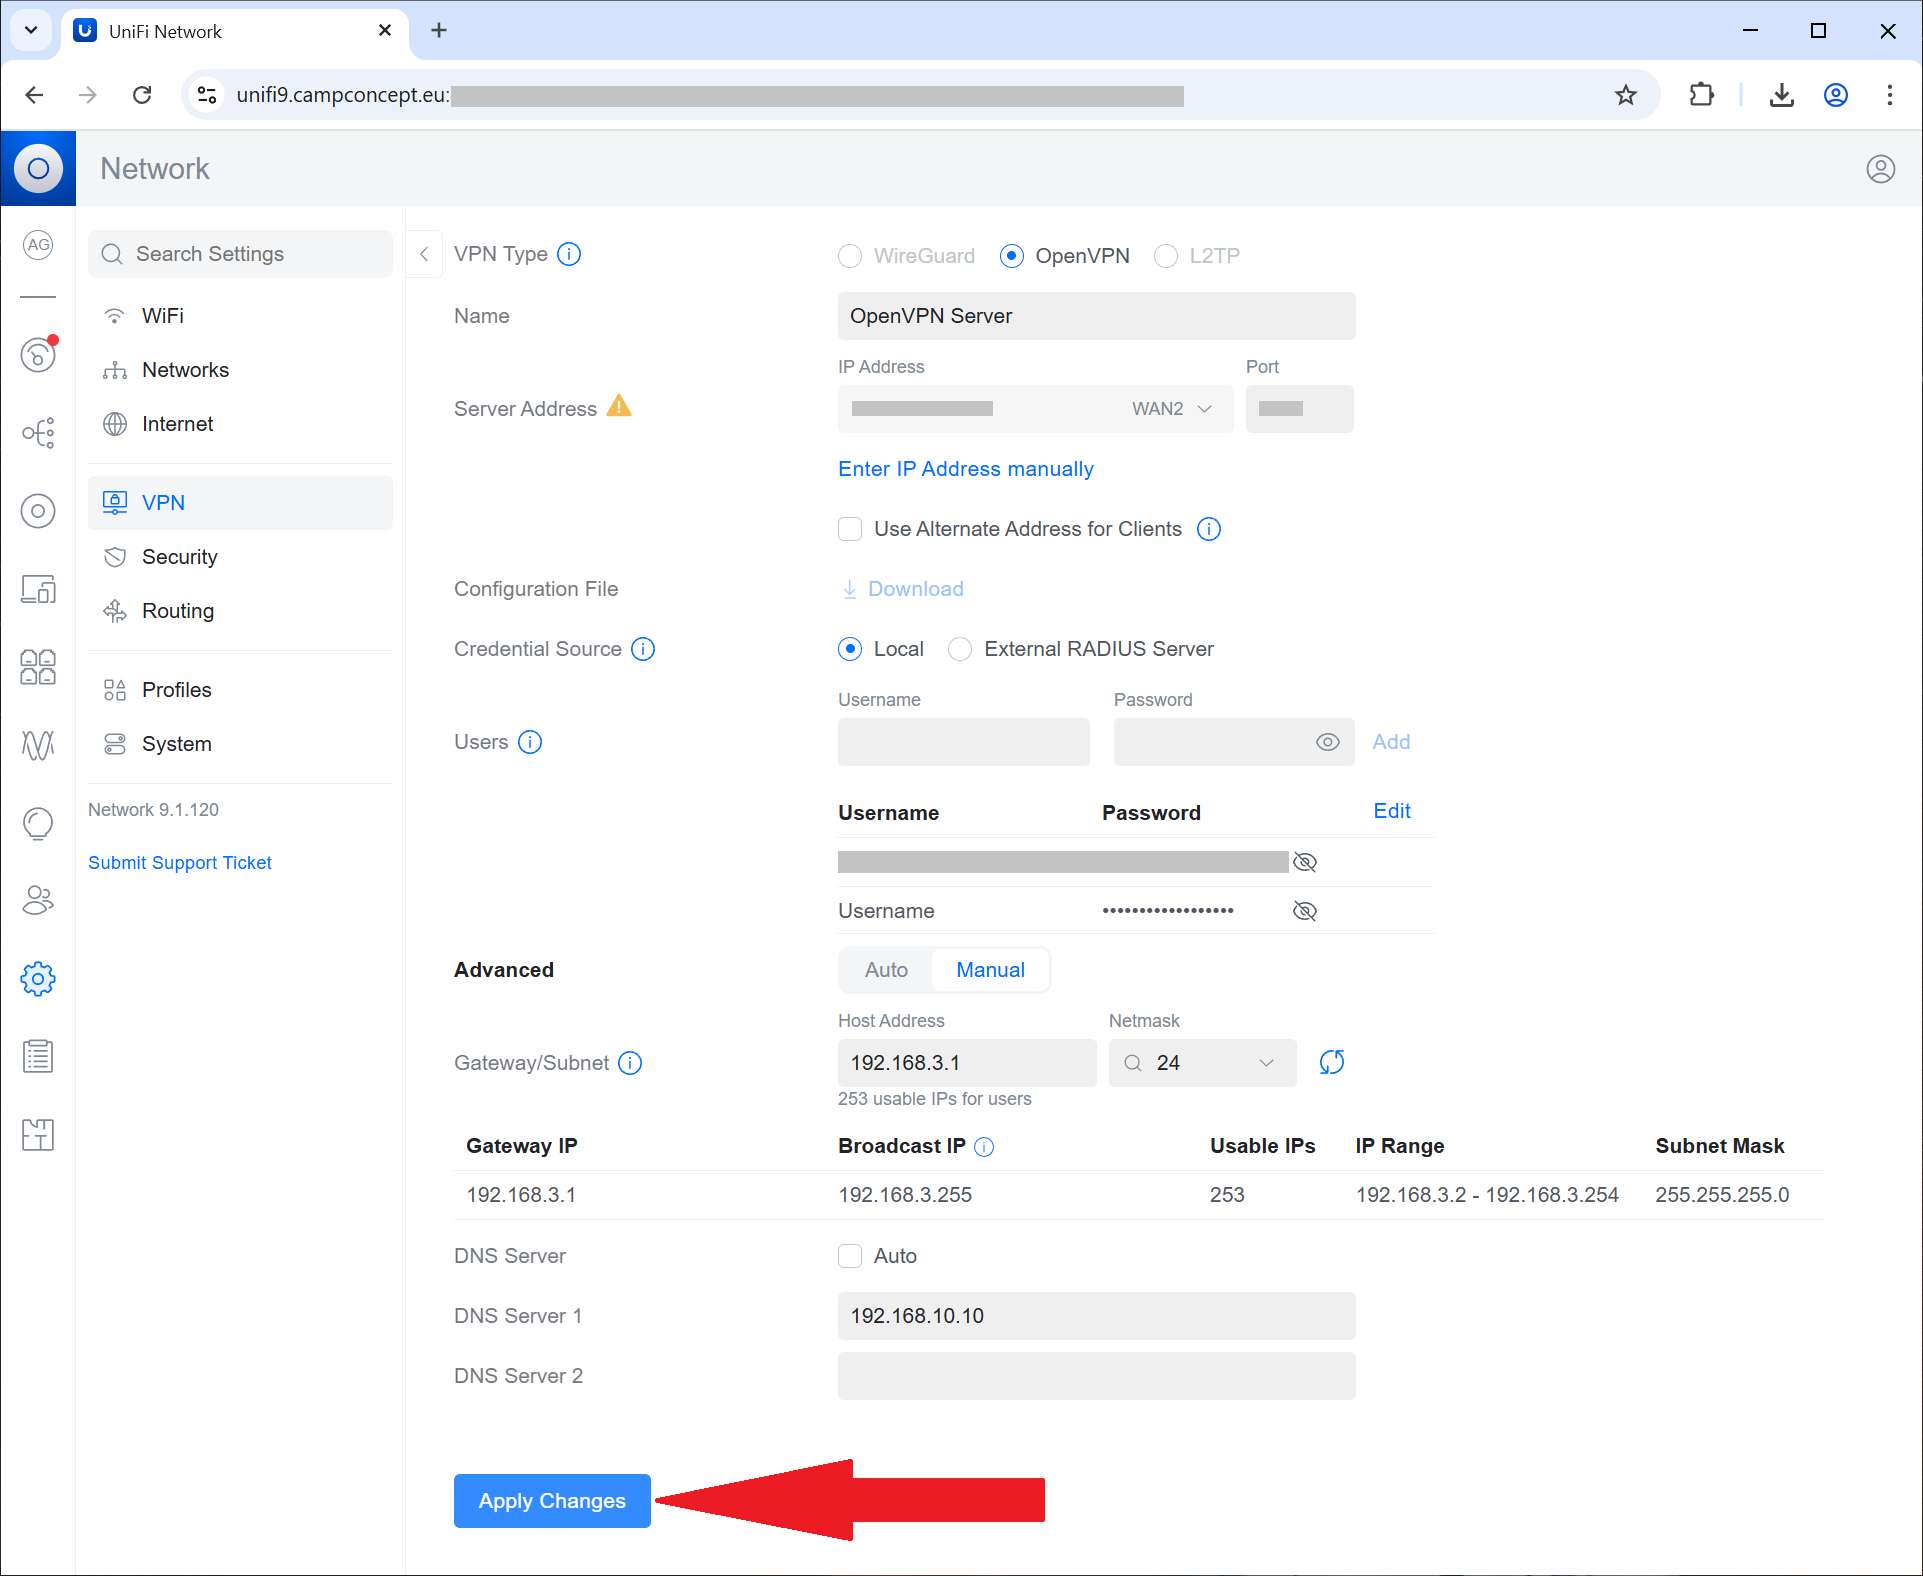
Task: Open the Networks settings menu item
Action: (185, 370)
